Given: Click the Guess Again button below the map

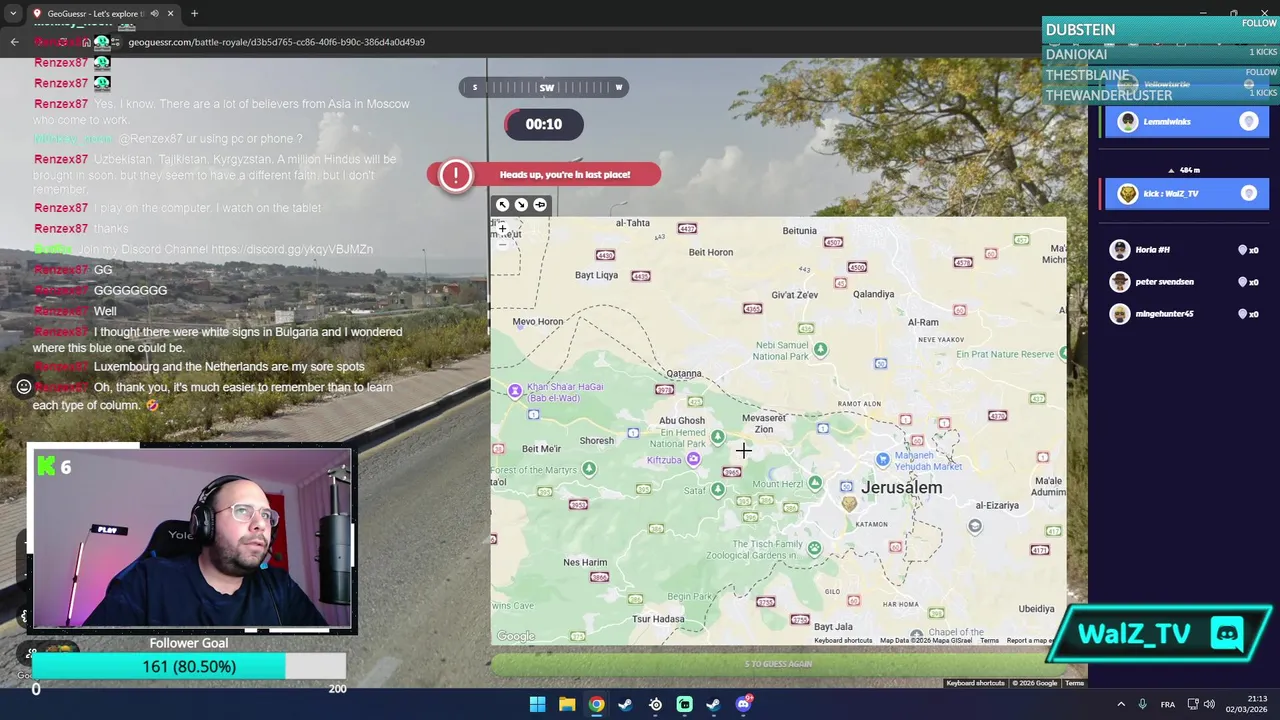Looking at the screenshot, I should point(778,664).
